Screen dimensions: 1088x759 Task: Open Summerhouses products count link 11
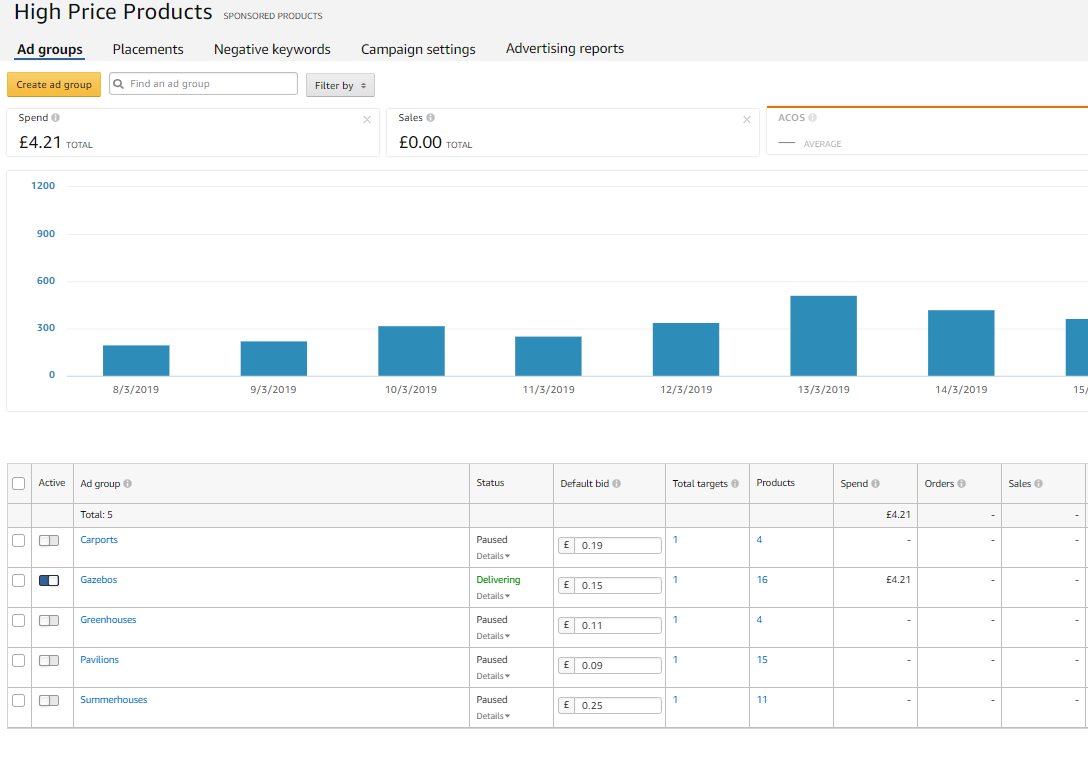click(x=762, y=700)
